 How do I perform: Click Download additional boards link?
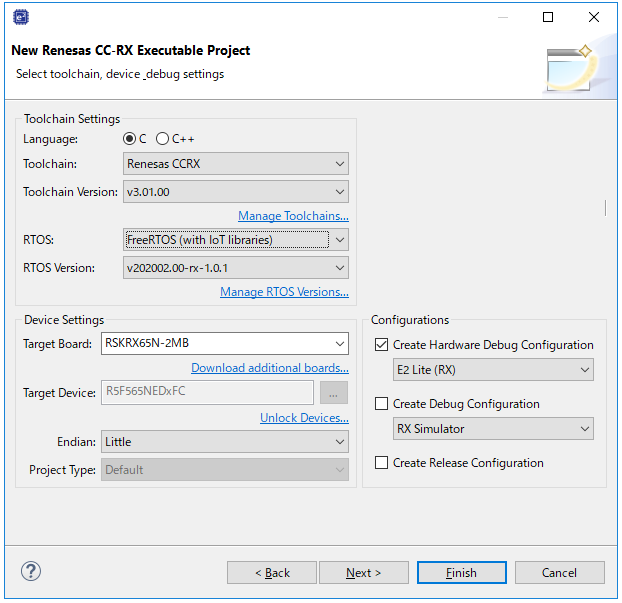coord(270,368)
